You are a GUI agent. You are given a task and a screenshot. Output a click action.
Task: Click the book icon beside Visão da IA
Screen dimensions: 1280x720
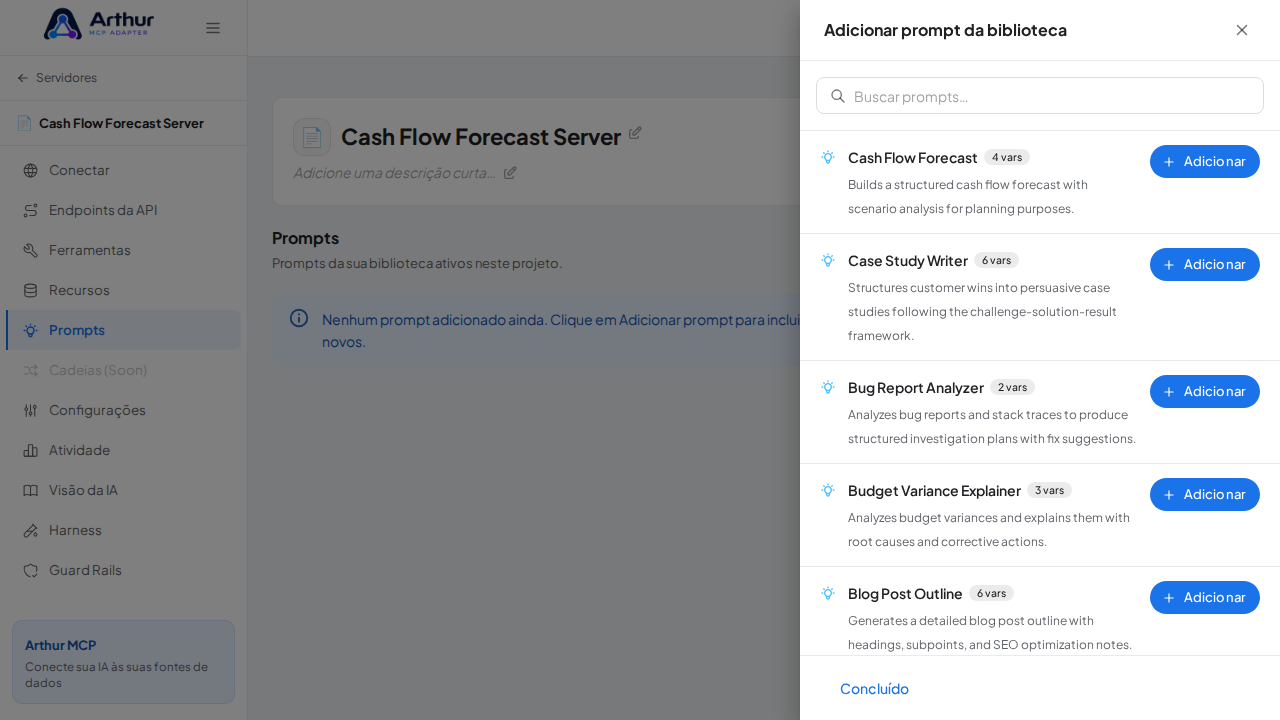(x=30, y=490)
